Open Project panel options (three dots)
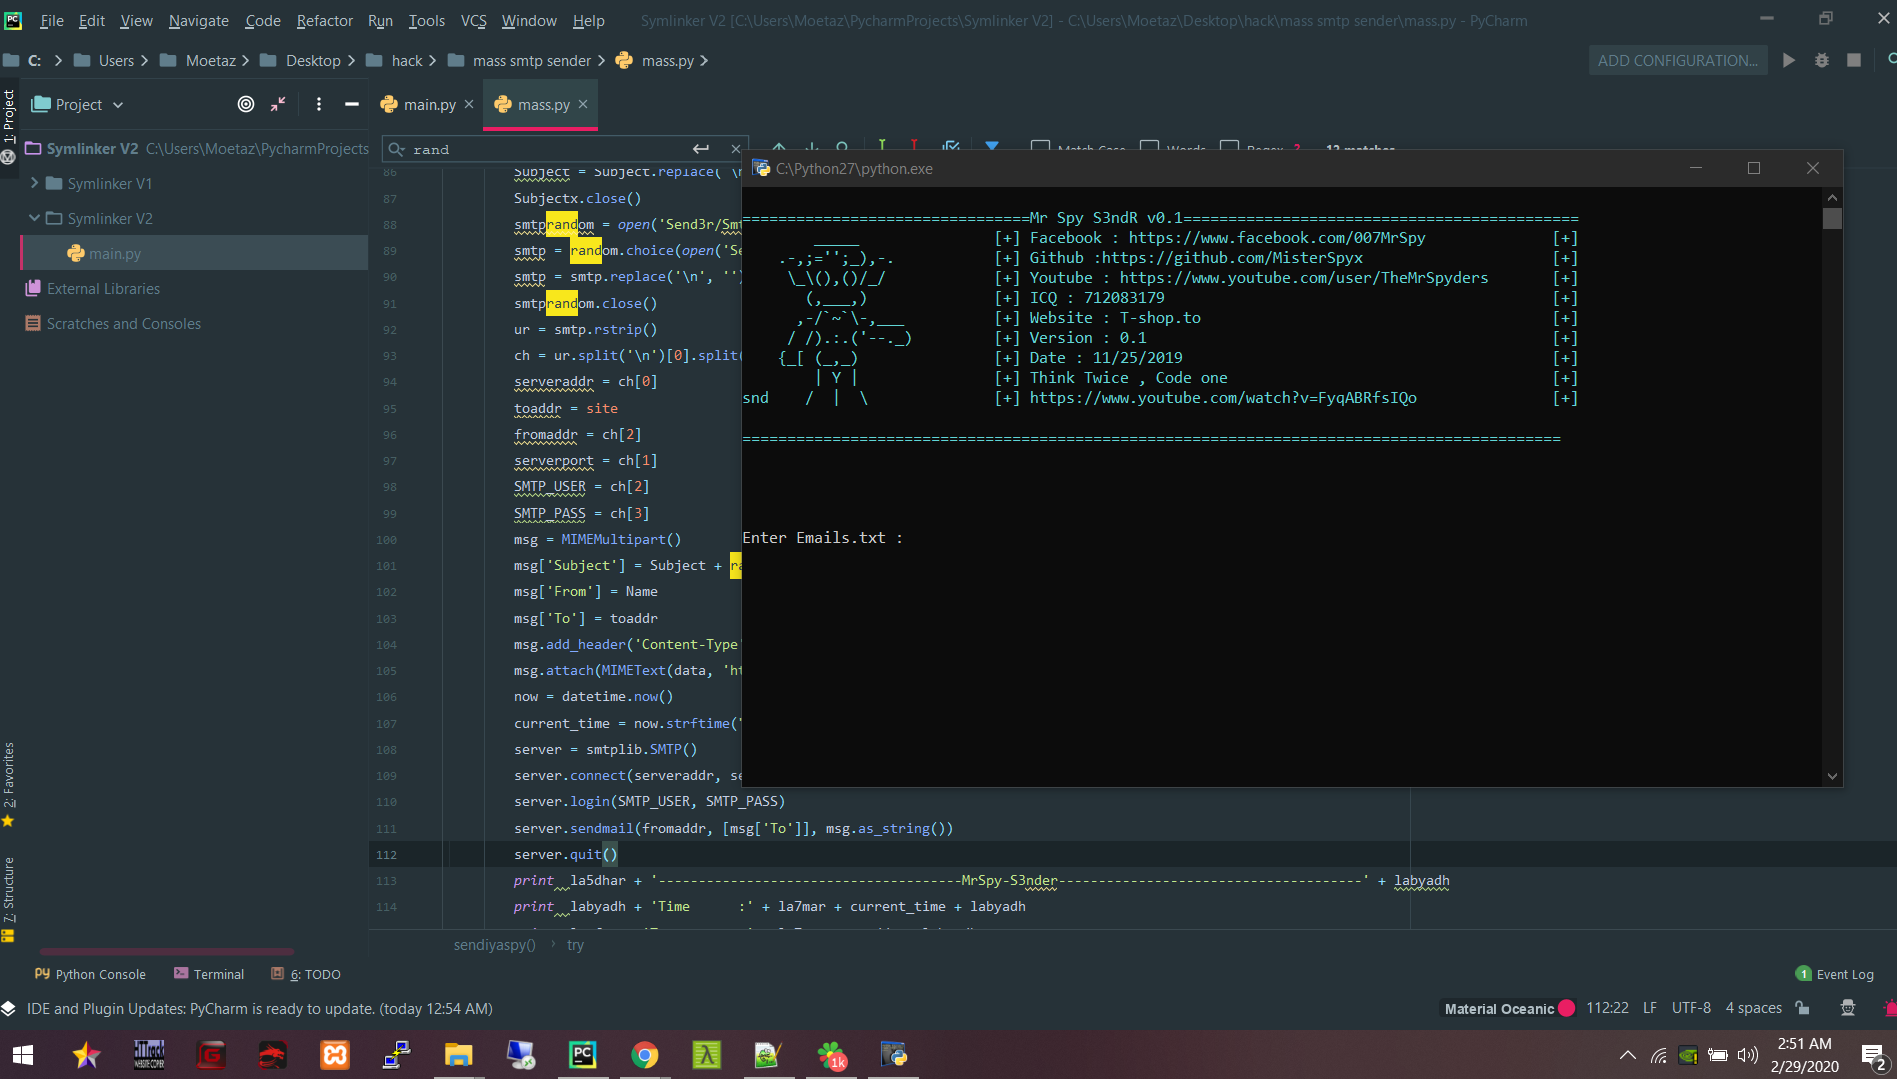 [319, 104]
